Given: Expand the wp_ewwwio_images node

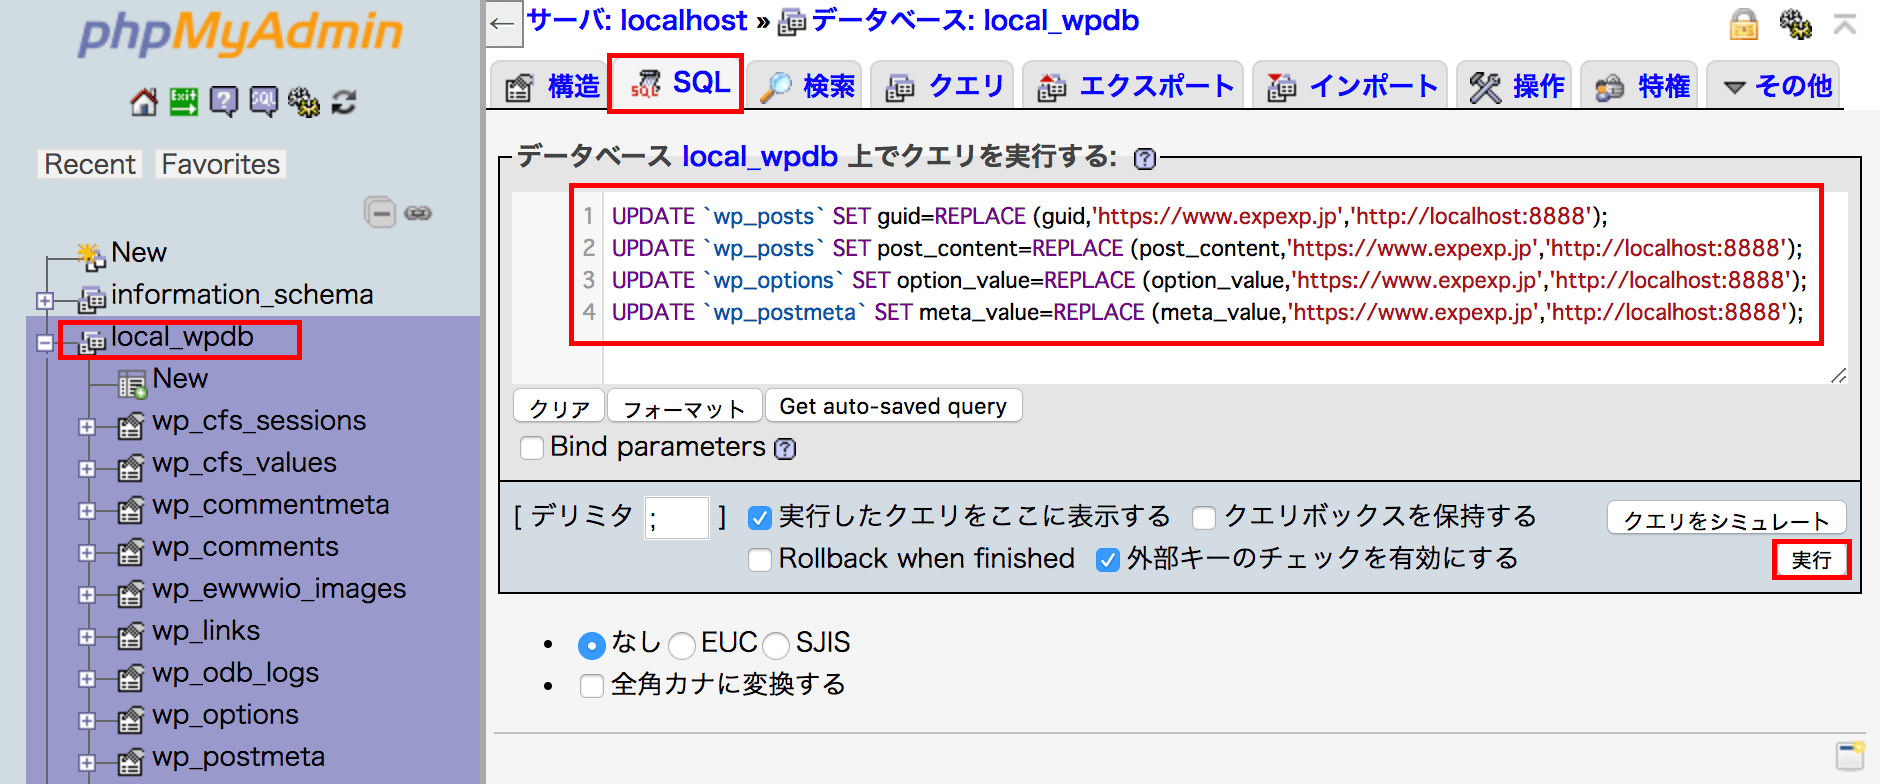Looking at the screenshot, I should [87, 595].
